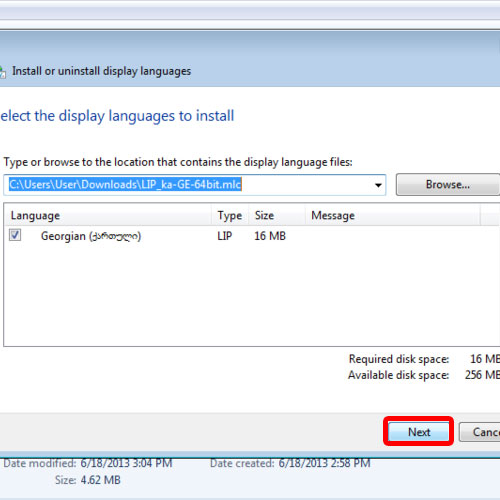Viewport: 500px width, 500px height.
Task: Uncheck the Georgian language checkbox
Action: 15,235
